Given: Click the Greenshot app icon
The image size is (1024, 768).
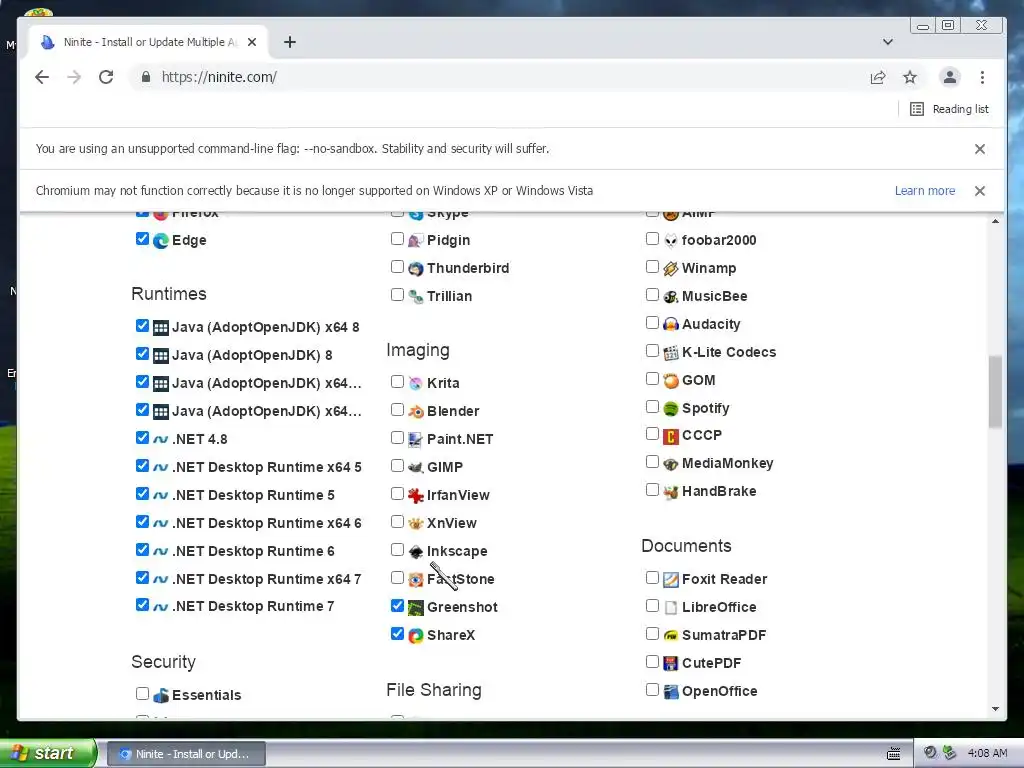Looking at the screenshot, I should click(x=415, y=607).
